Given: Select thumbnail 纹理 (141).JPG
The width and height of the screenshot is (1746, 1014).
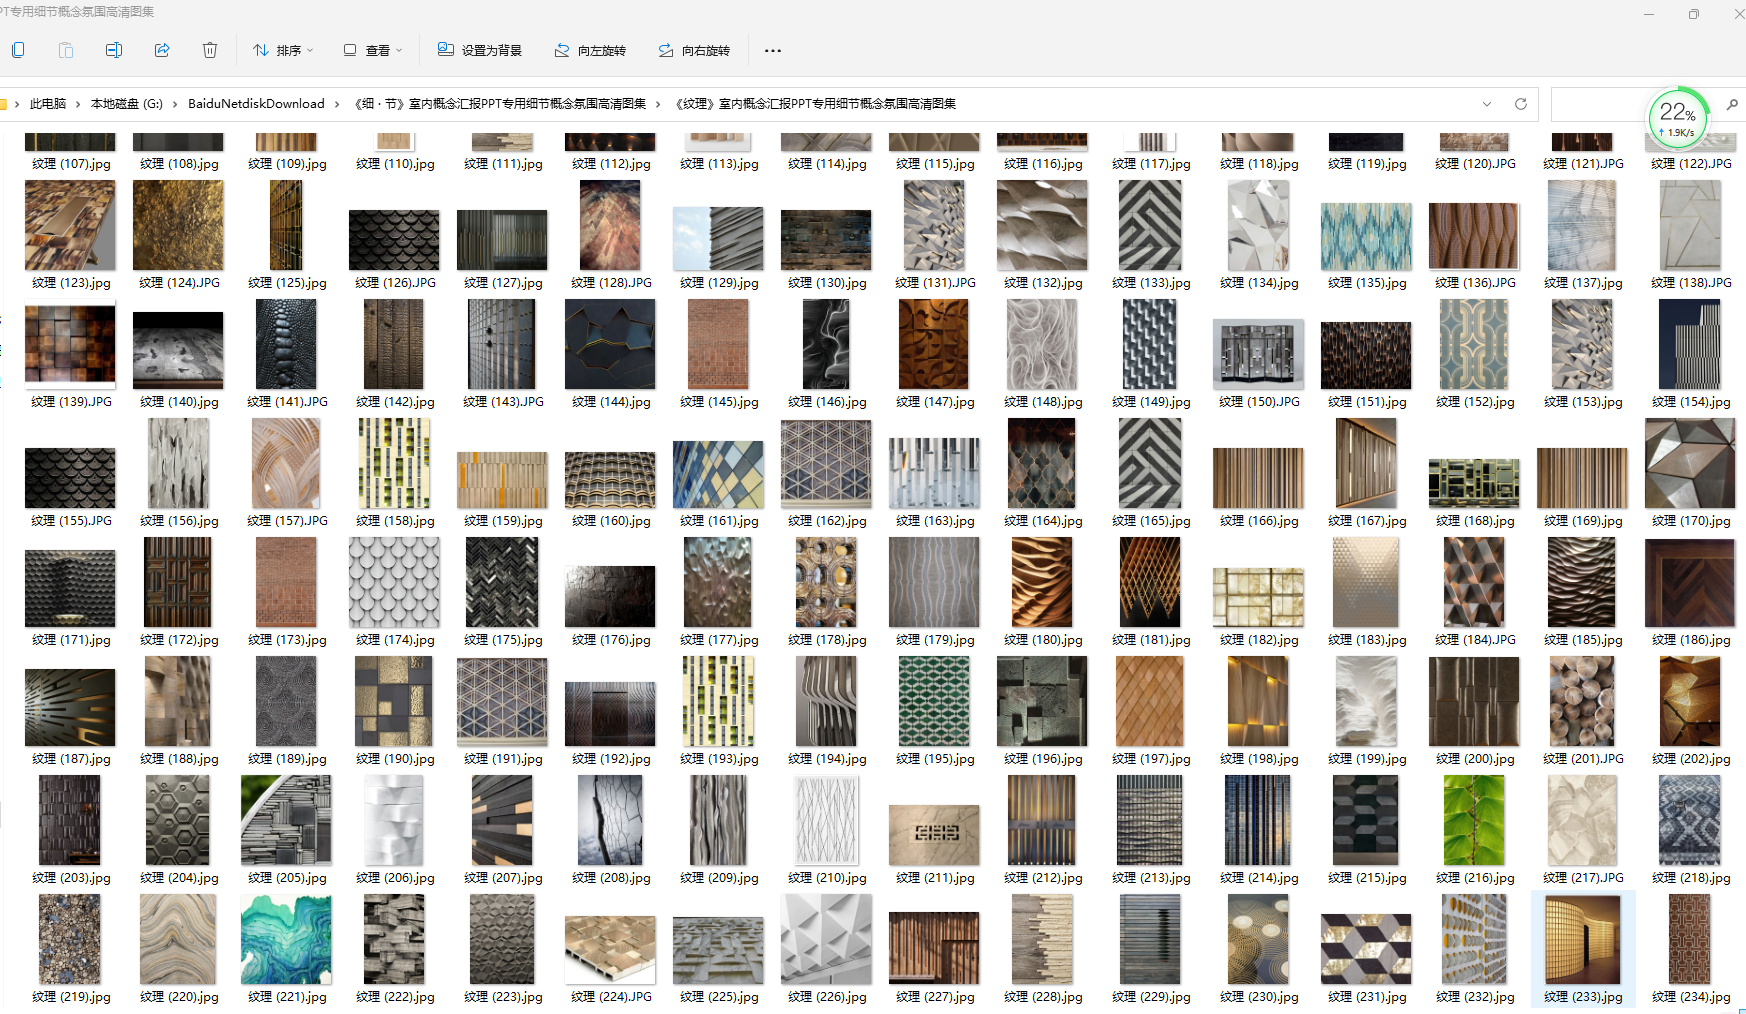Looking at the screenshot, I should point(286,344).
